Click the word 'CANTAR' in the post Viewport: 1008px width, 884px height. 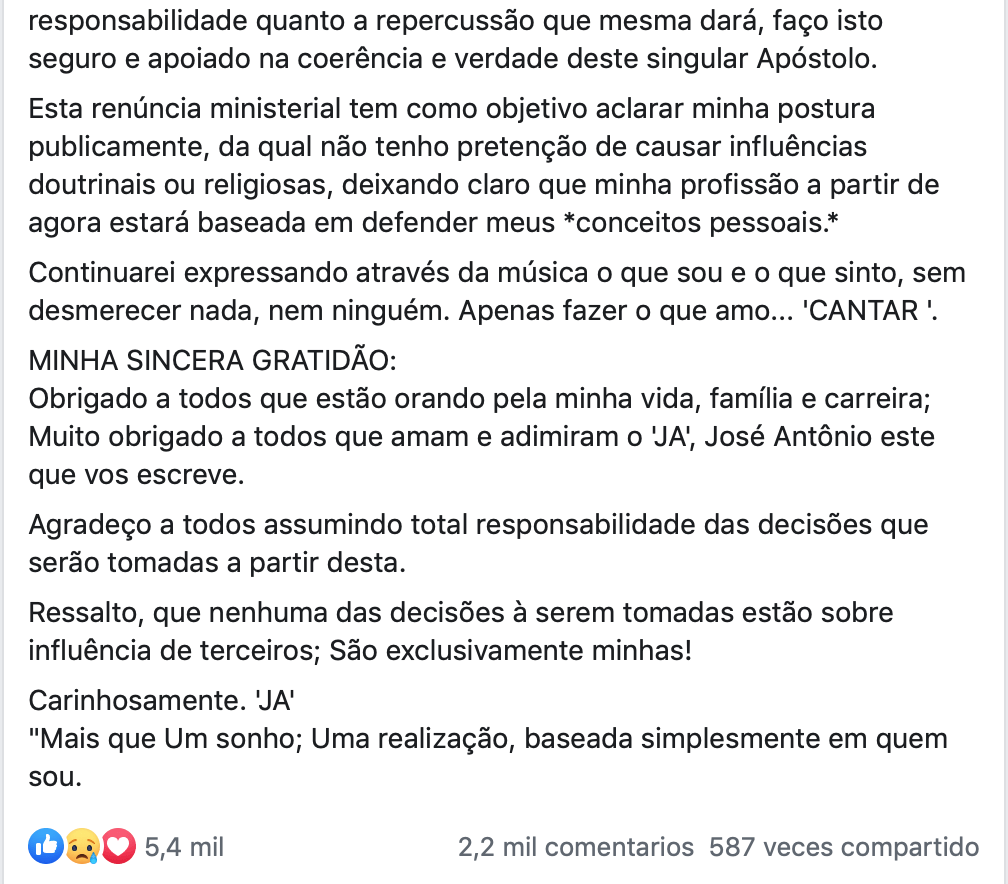(x=864, y=311)
